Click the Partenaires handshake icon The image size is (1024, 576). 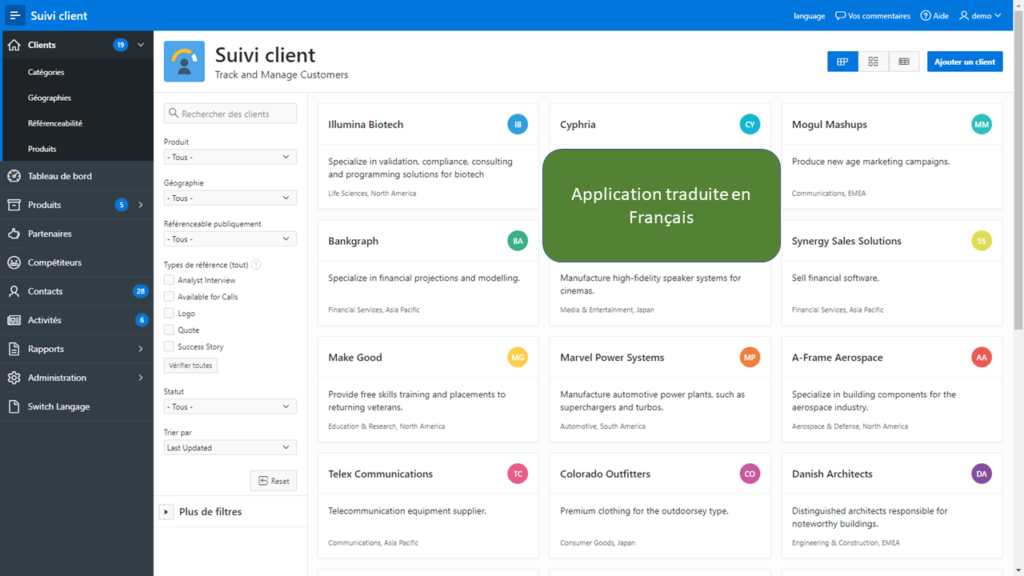pyautogui.click(x=14, y=234)
